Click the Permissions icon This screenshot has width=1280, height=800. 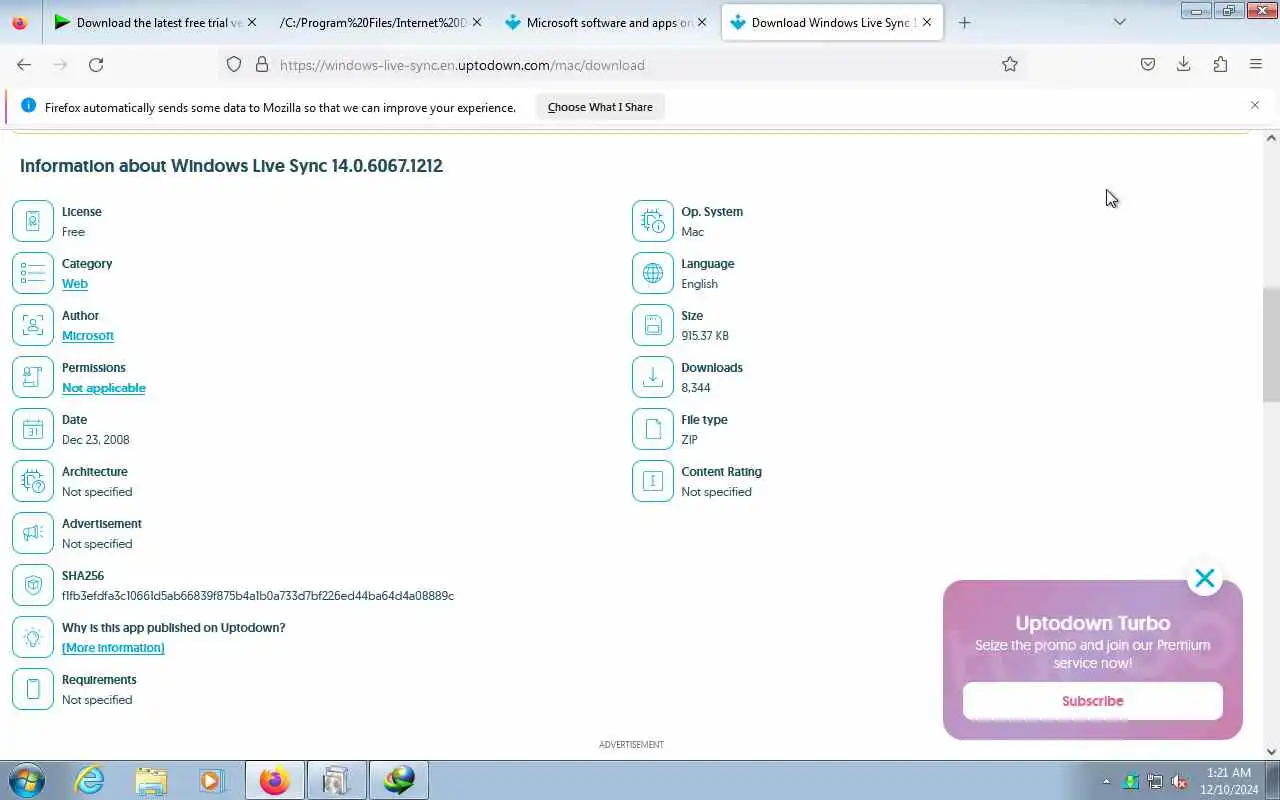tap(33, 377)
